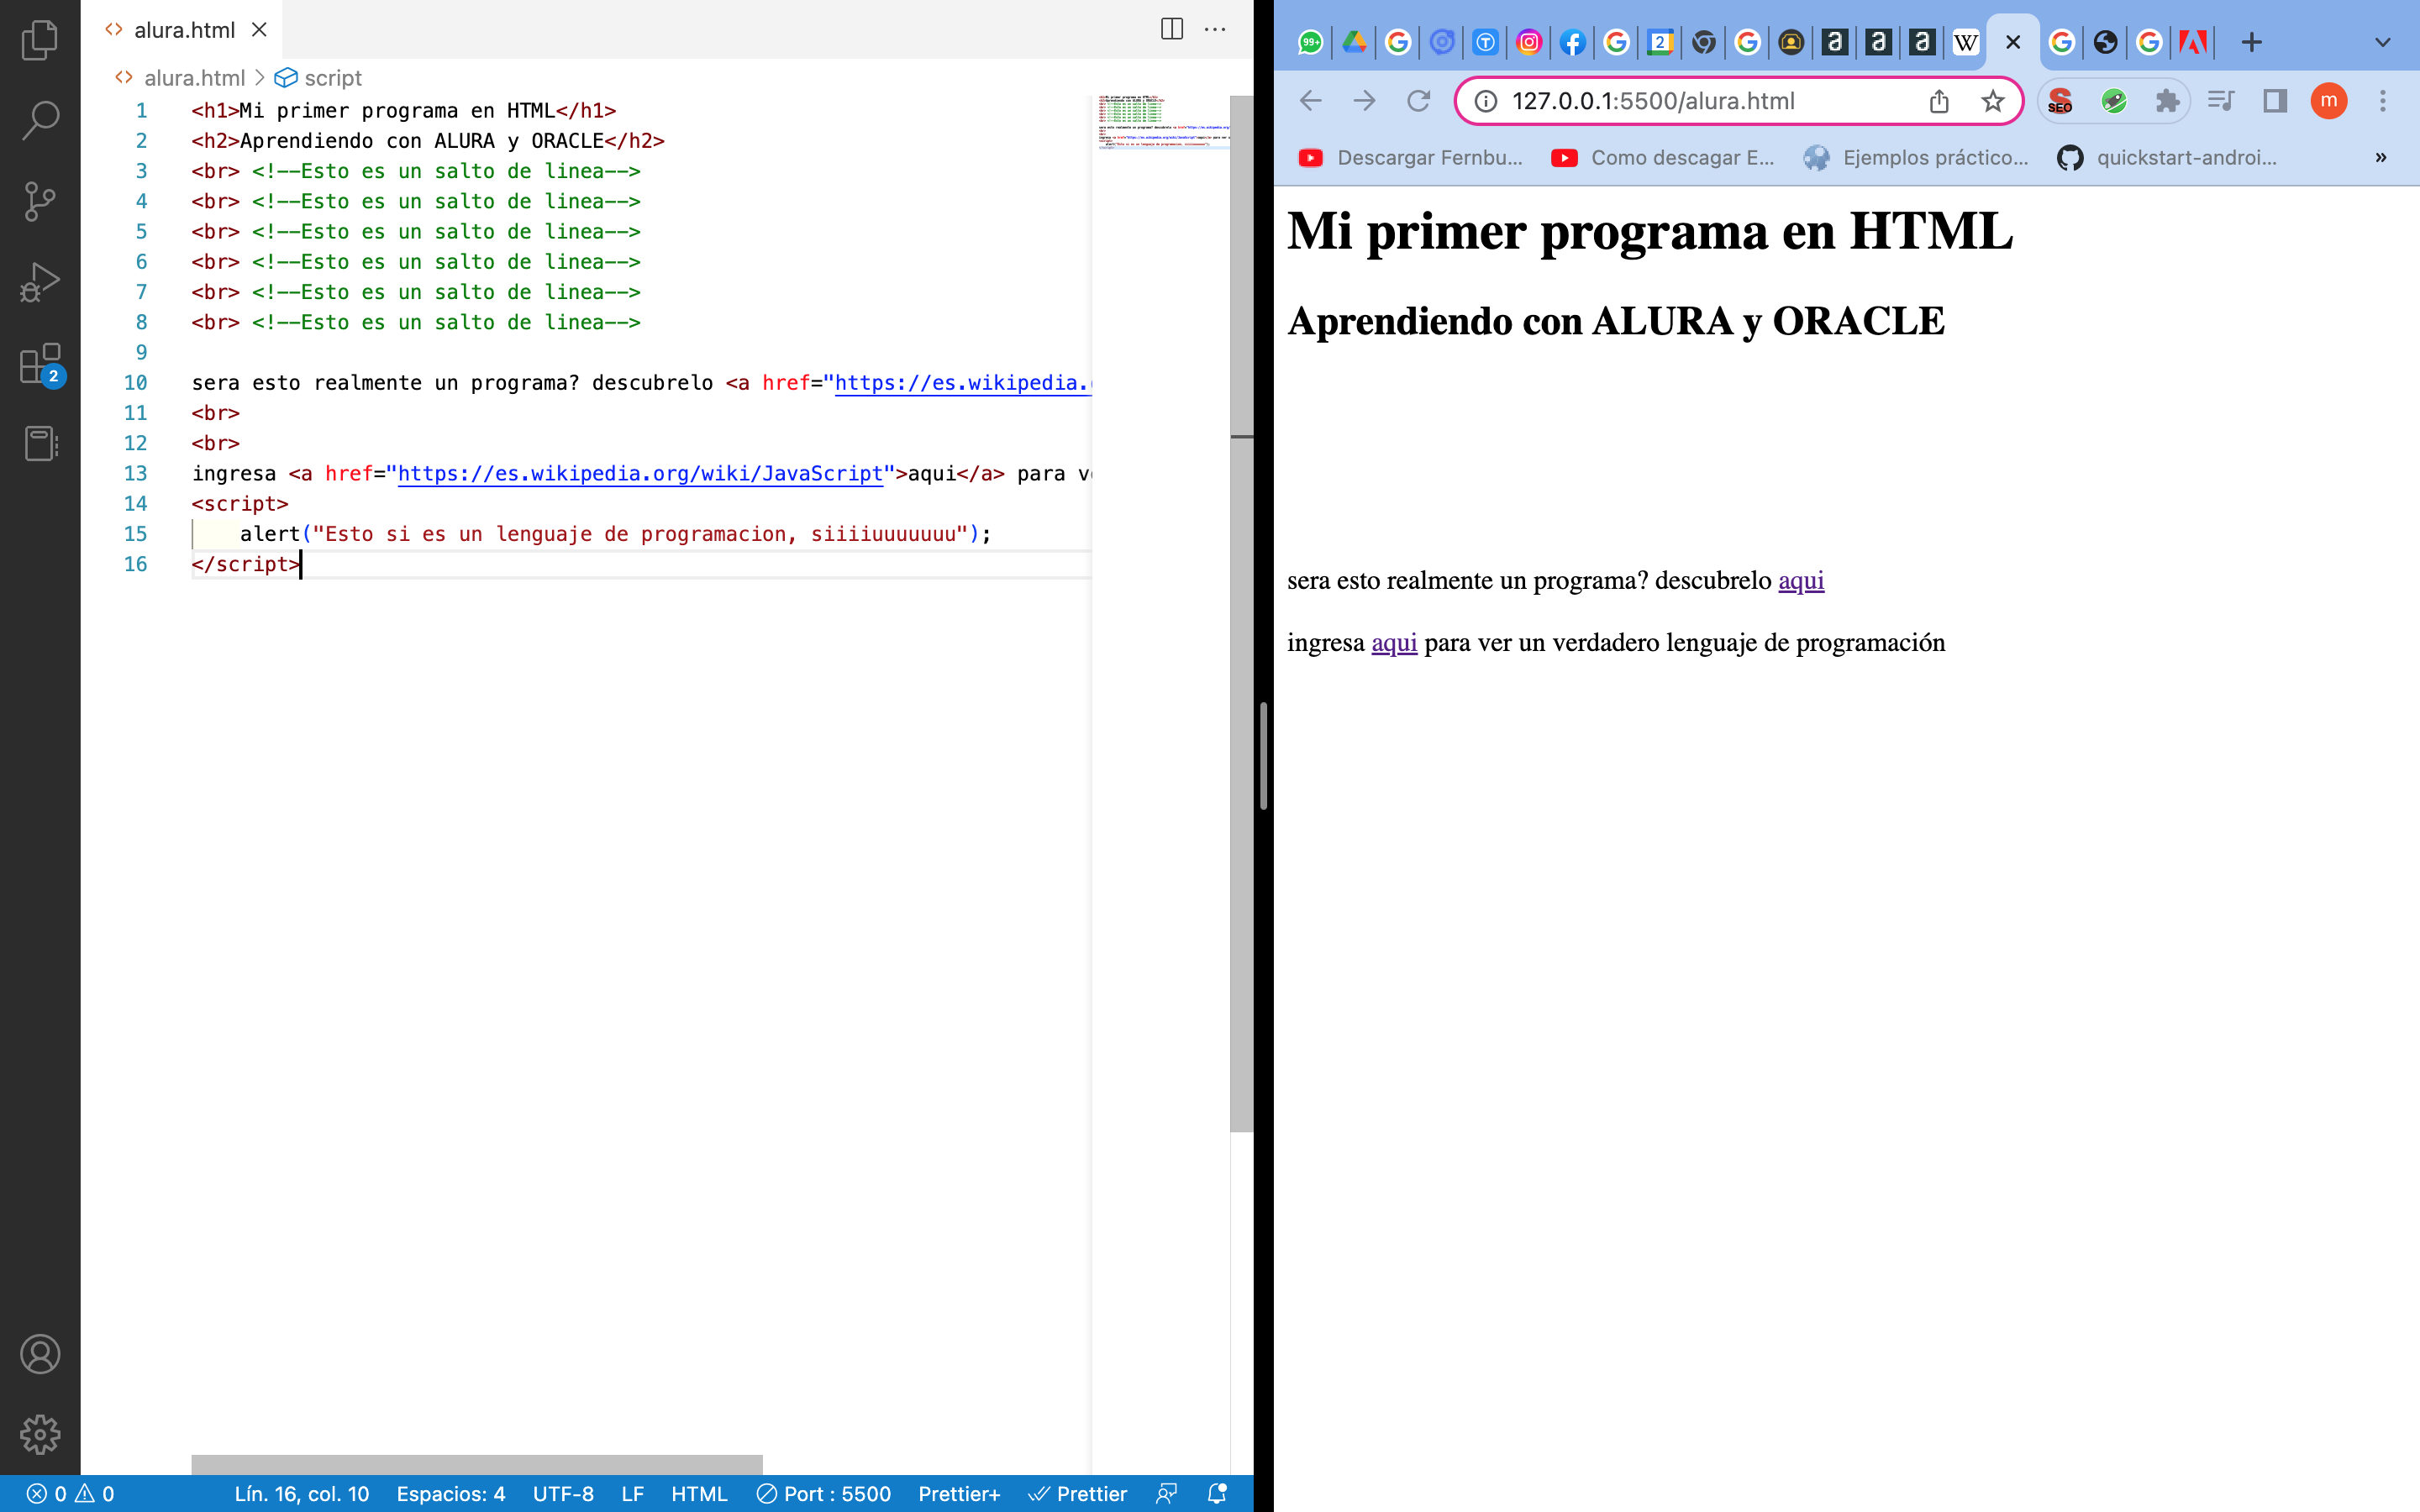Change language mode via HTML status item
The height and width of the screenshot is (1512, 2420).
pyautogui.click(x=699, y=1494)
